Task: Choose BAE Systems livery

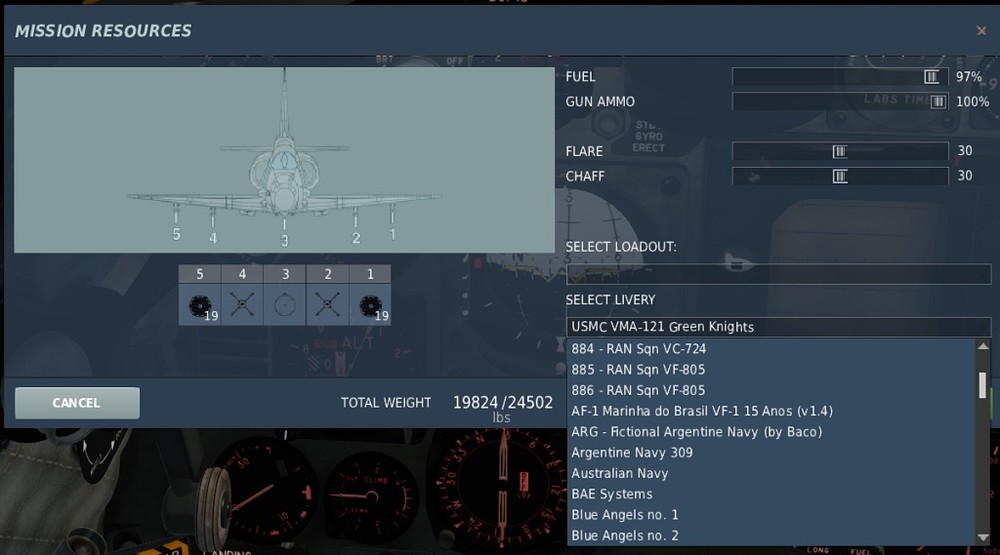Action: [x=770, y=494]
